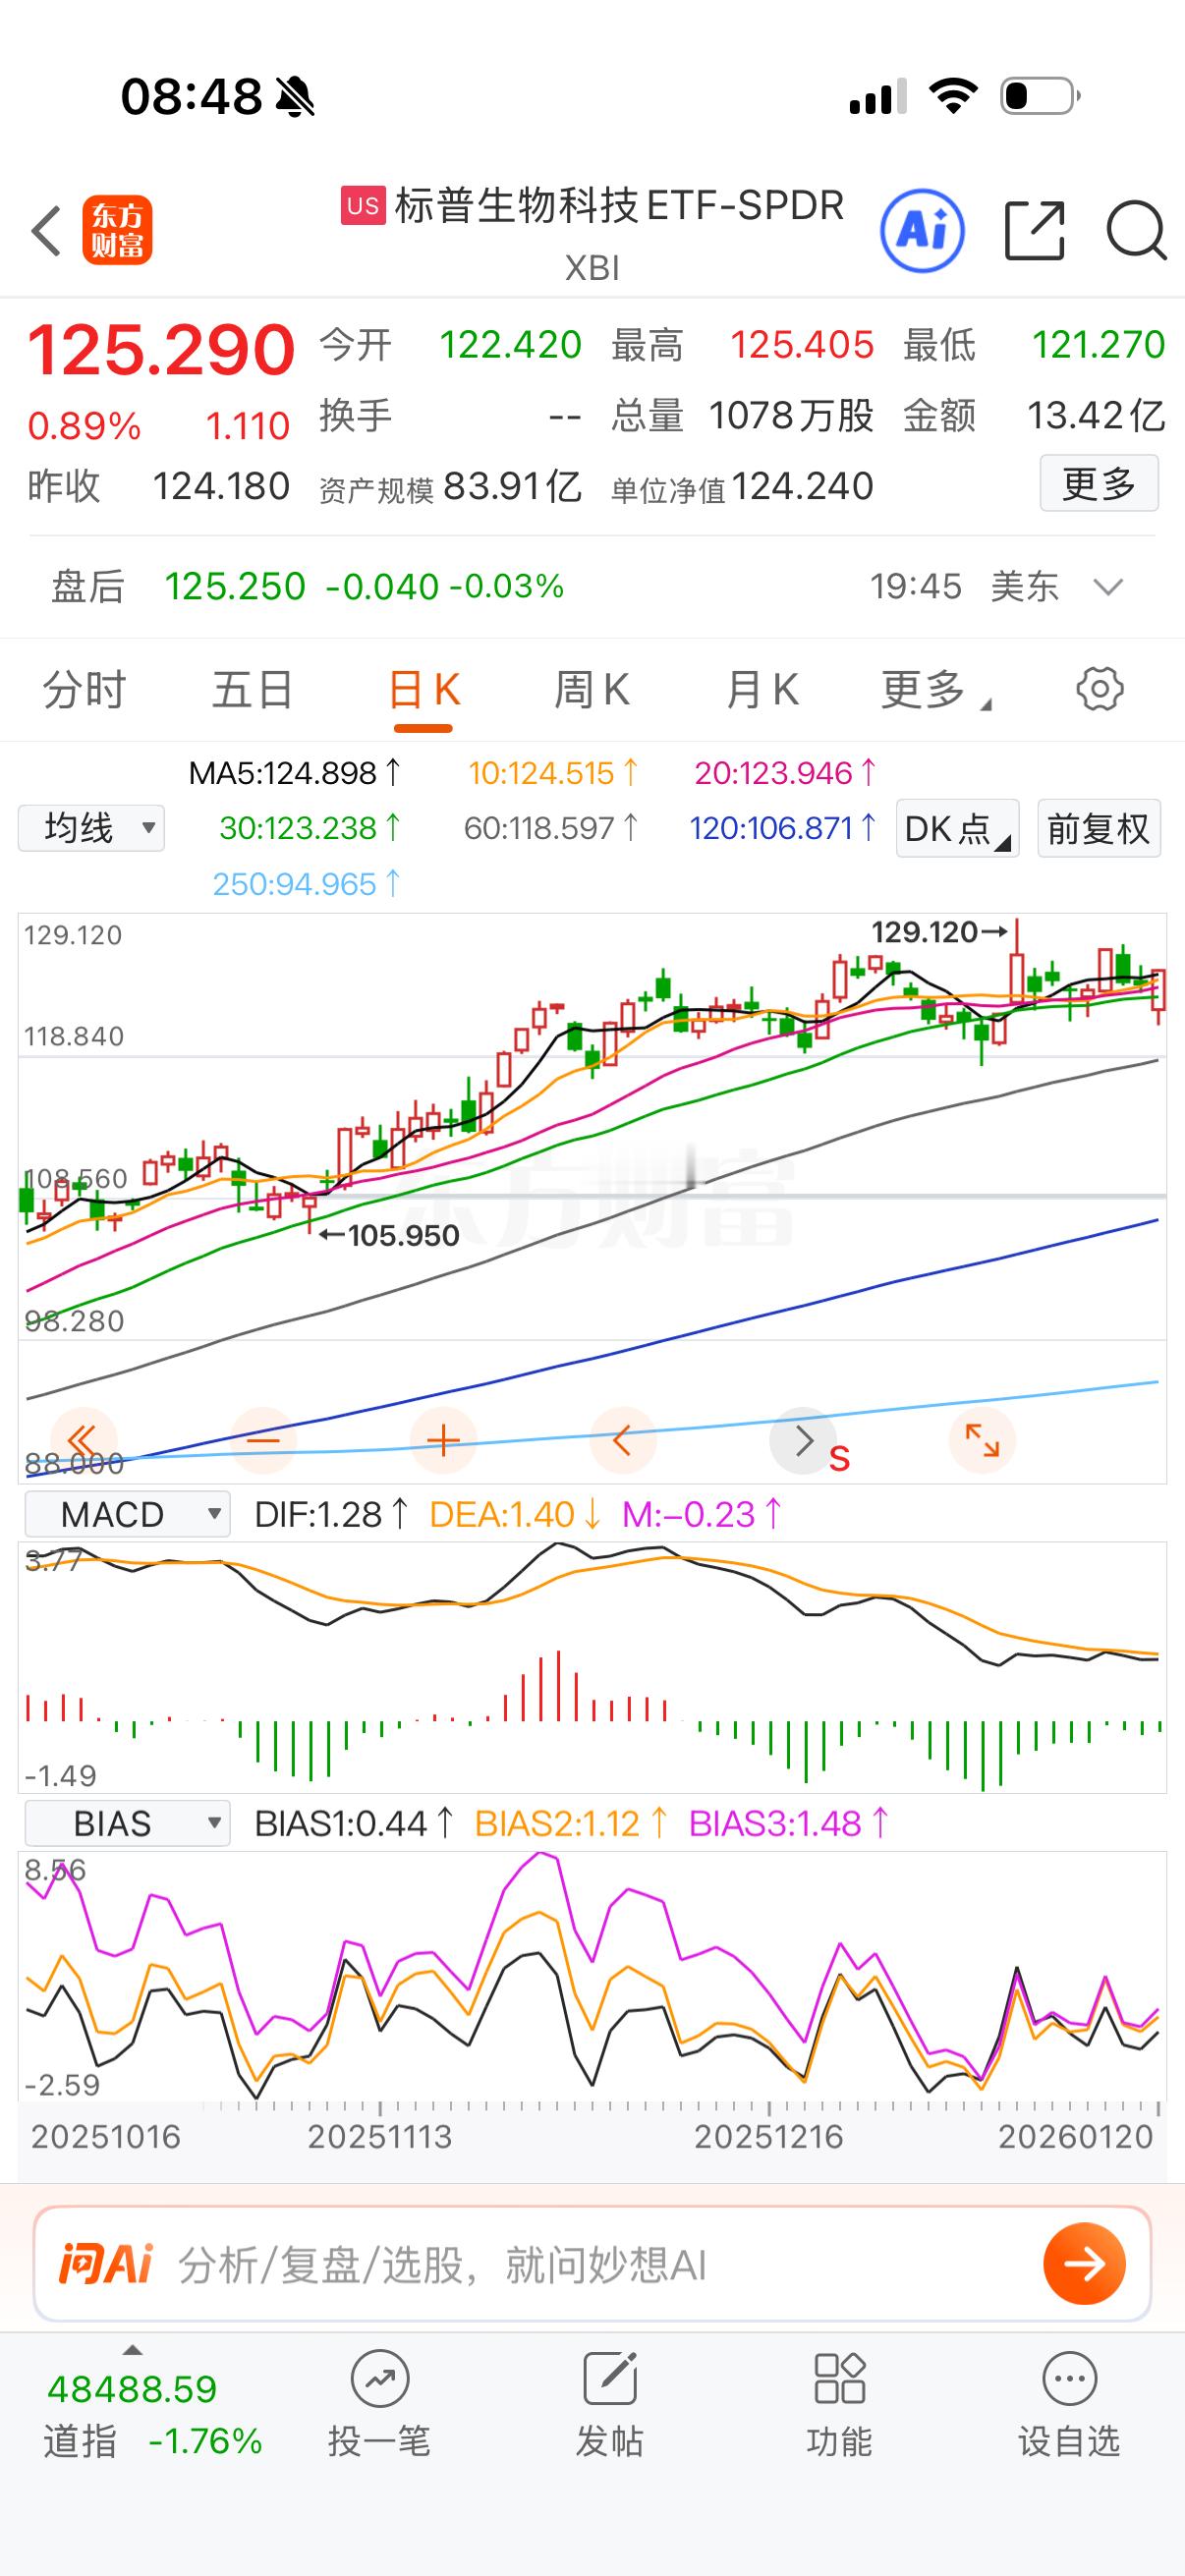The height and width of the screenshot is (2576, 1185).
Task: Open the blue Ai assistant icon
Action: click(922, 231)
